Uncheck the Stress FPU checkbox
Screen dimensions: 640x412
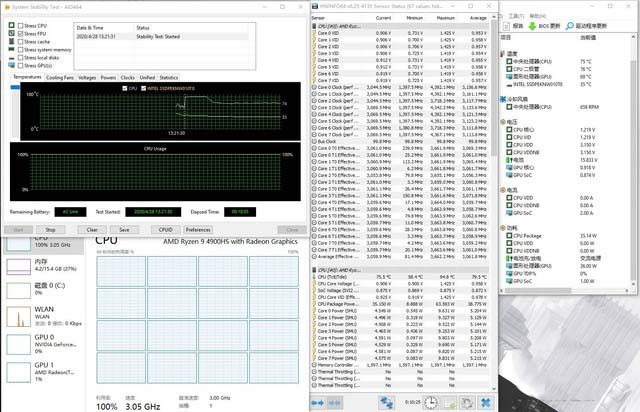pyautogui.click(x=20, y=33)
